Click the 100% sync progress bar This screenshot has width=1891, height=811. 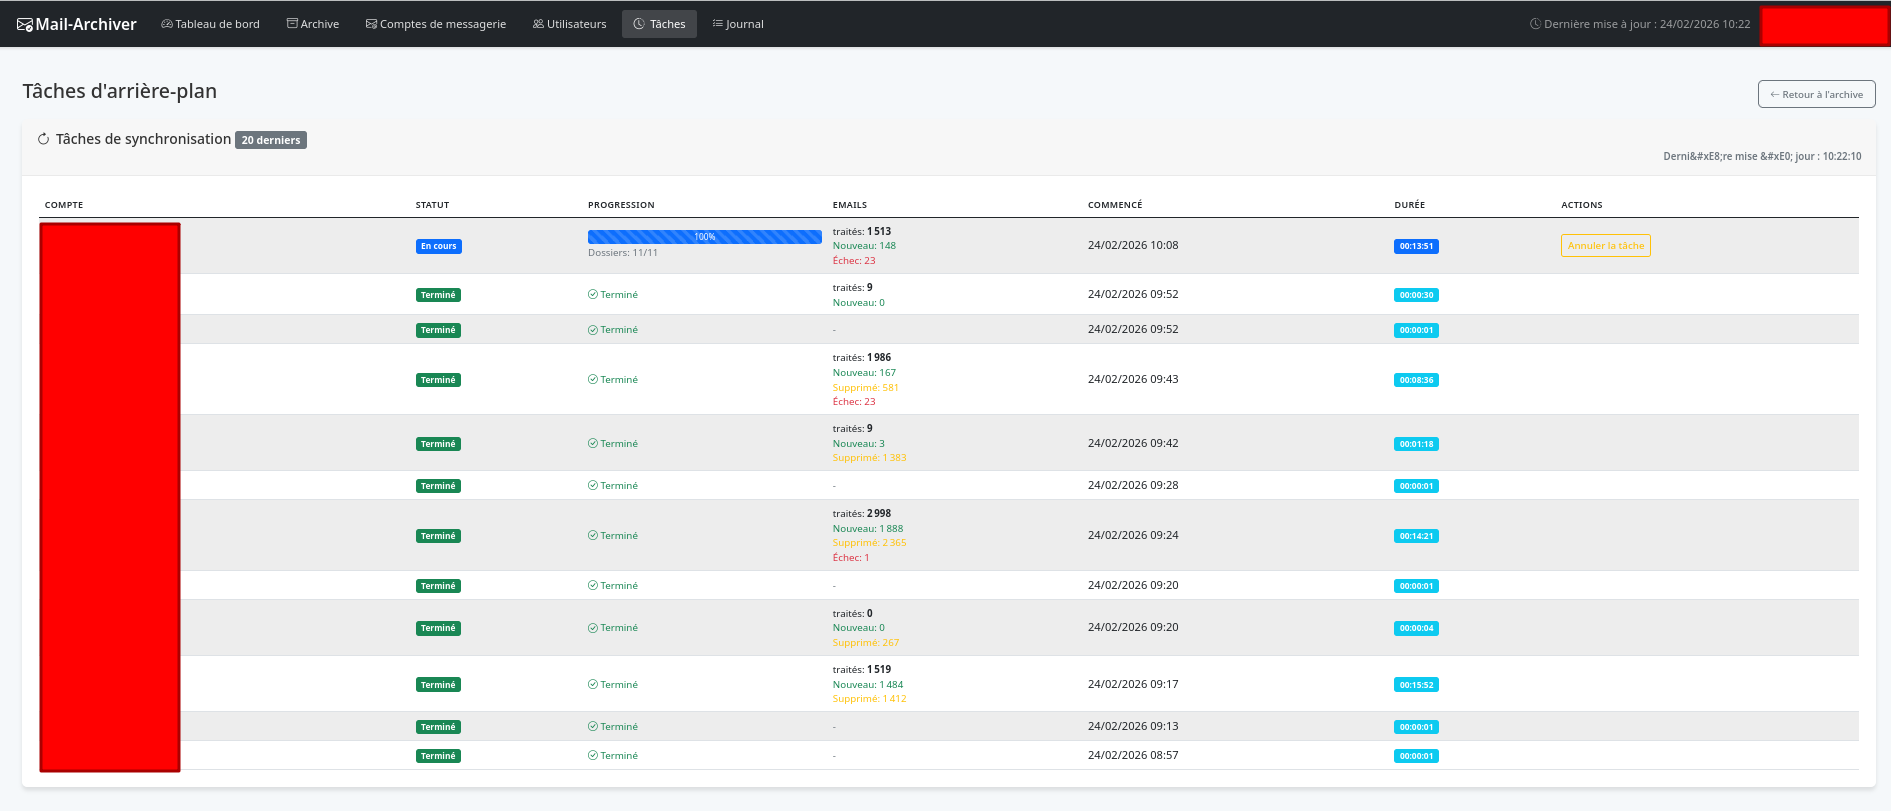(704, 237)
